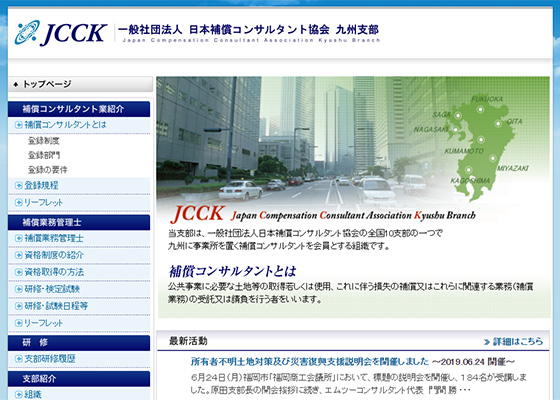Click the arrow icon beside first リーフレット
The width and height of the screenshot is (560, 400).
pos(19,202)
